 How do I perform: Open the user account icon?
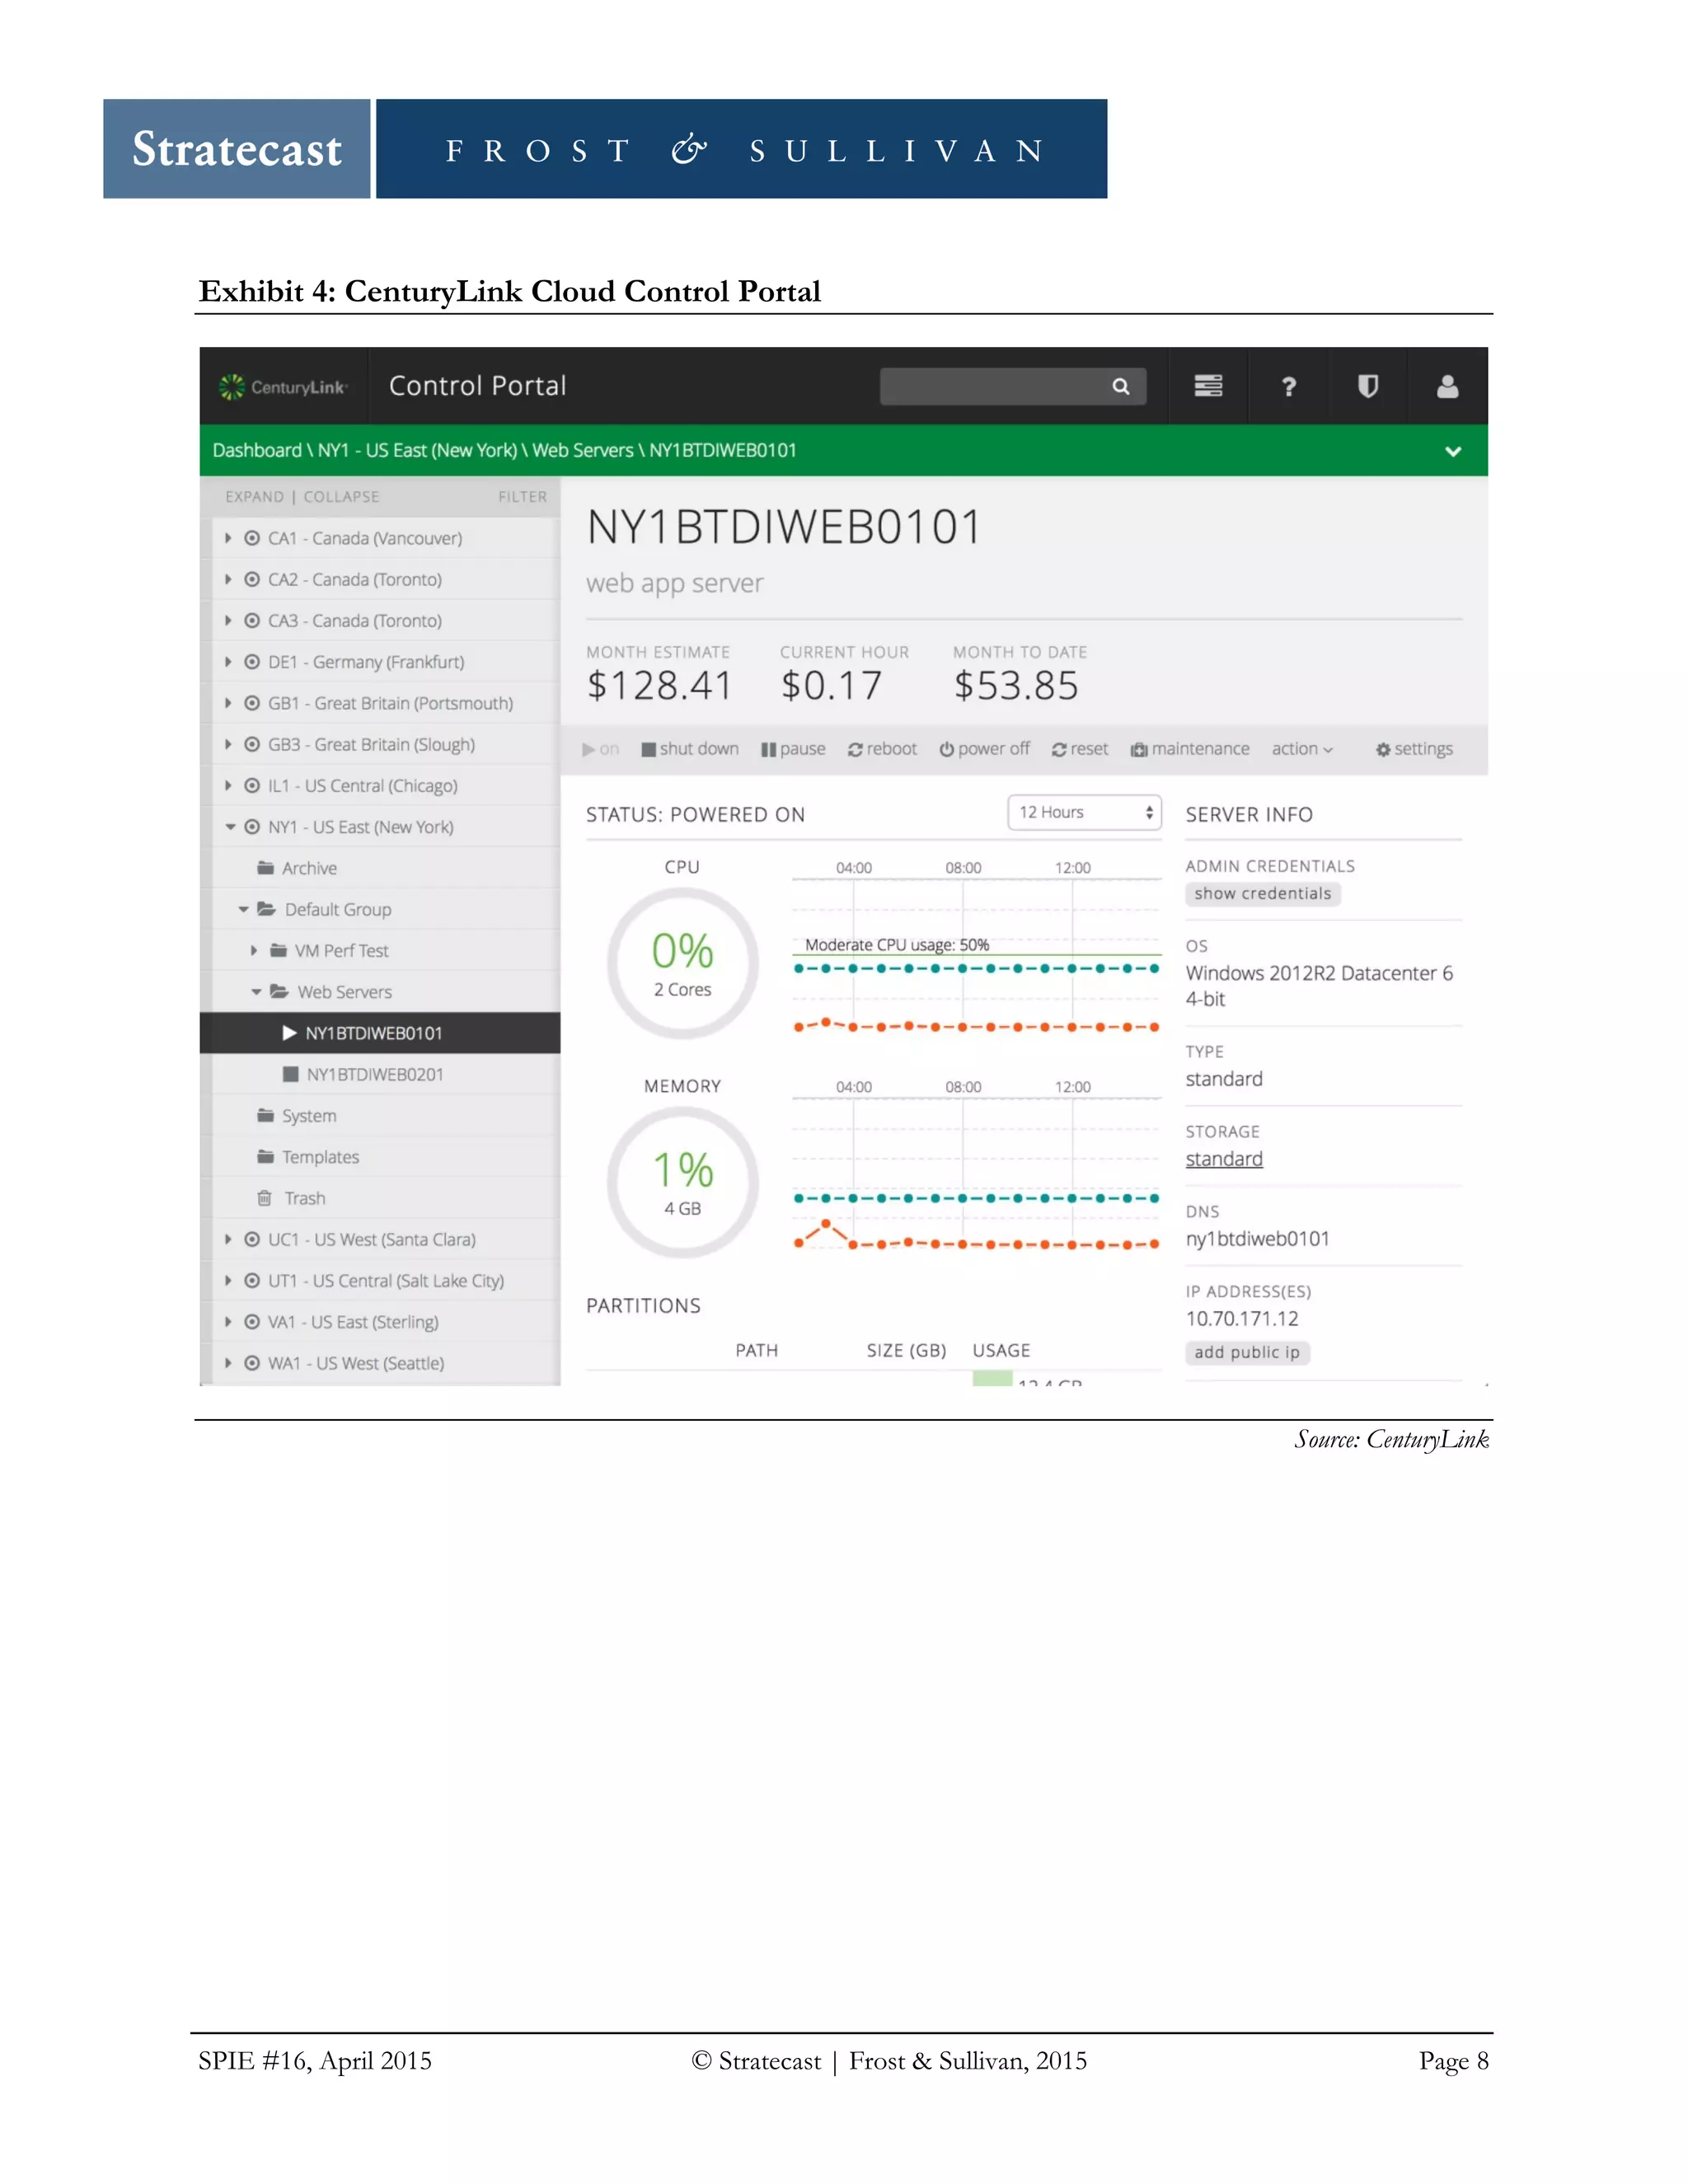click(x=1447, y=386)
